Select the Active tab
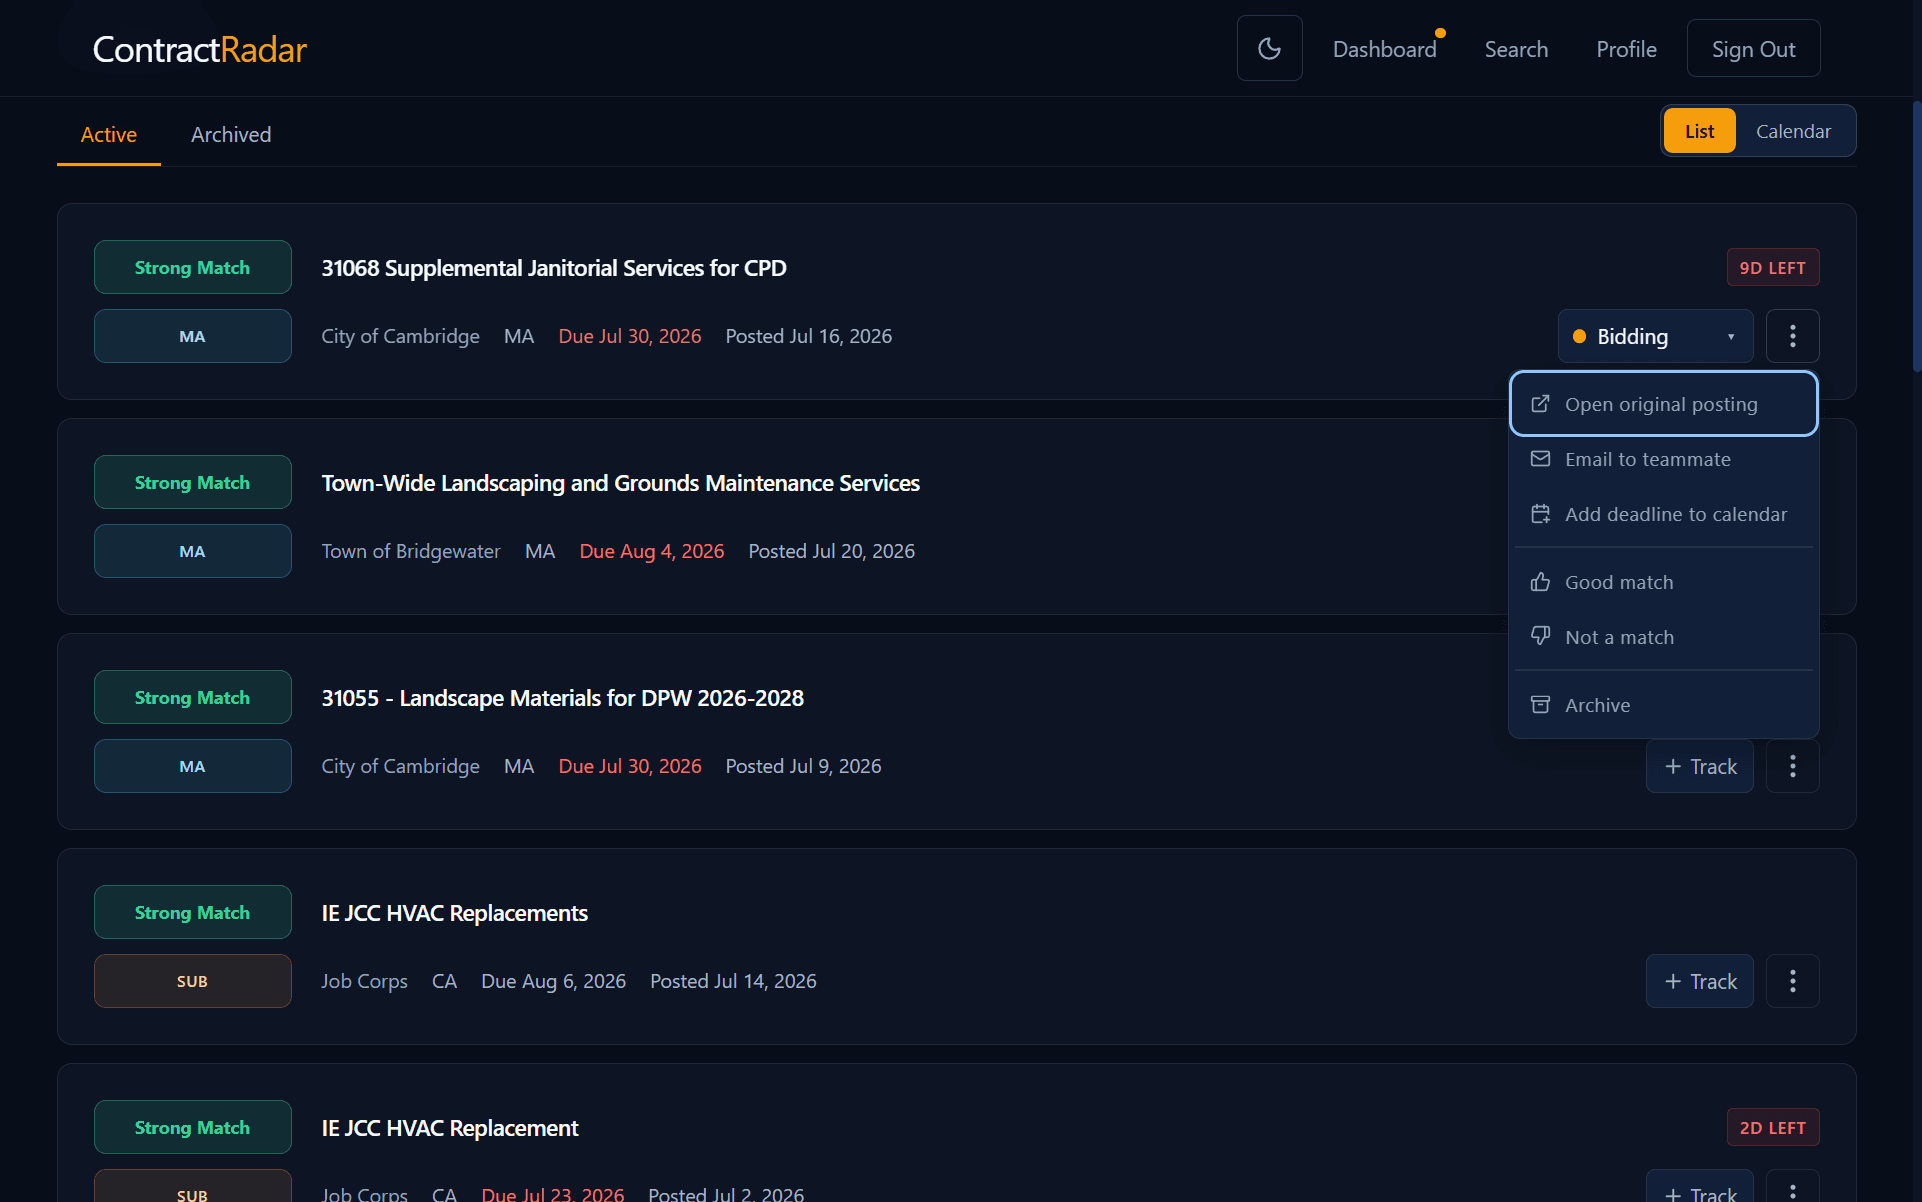This screenshot has height=1202, width=1922. (x=109, y=134)
